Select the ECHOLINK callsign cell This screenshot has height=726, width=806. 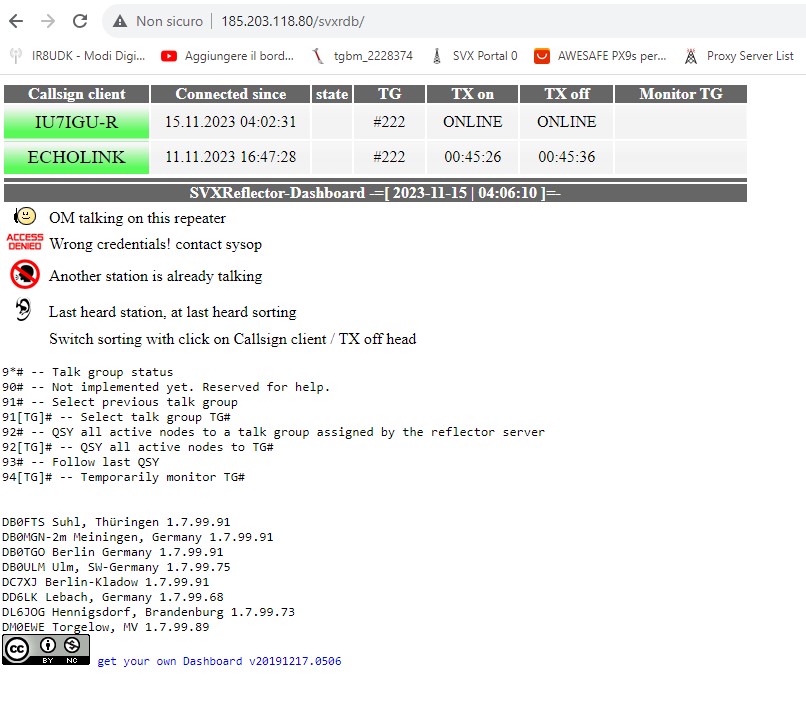(x=77, y=157)
